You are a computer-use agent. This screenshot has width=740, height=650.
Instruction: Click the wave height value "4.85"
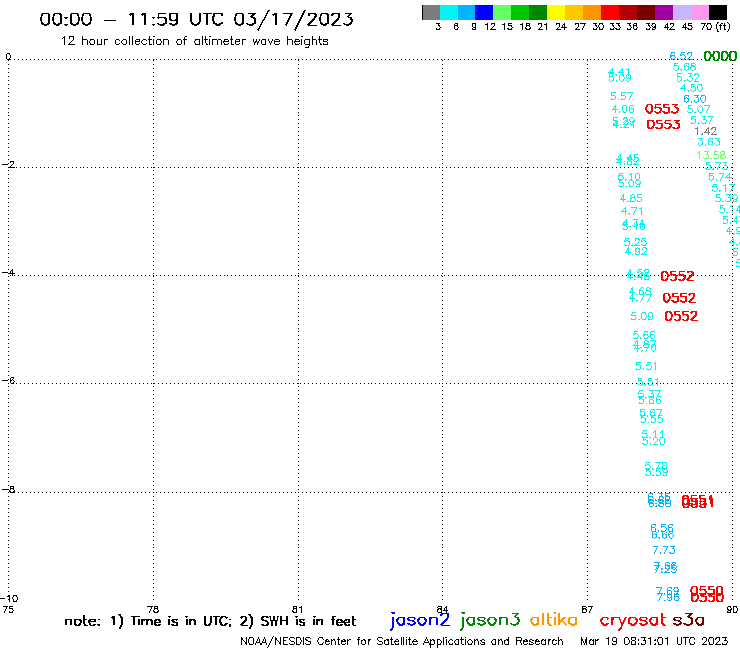point(631,198)
